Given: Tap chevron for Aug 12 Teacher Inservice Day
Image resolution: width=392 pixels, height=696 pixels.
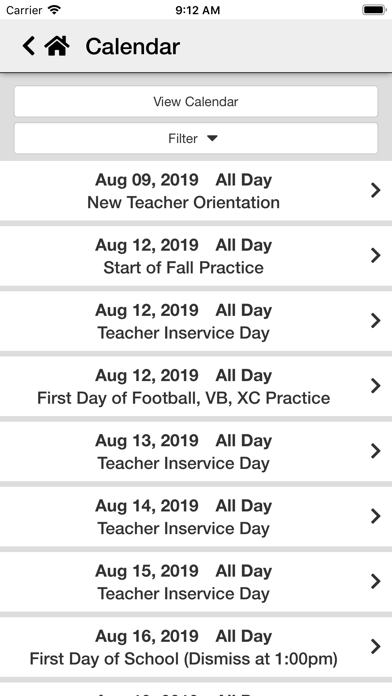Looking at the screenshot, I should 376,321.
